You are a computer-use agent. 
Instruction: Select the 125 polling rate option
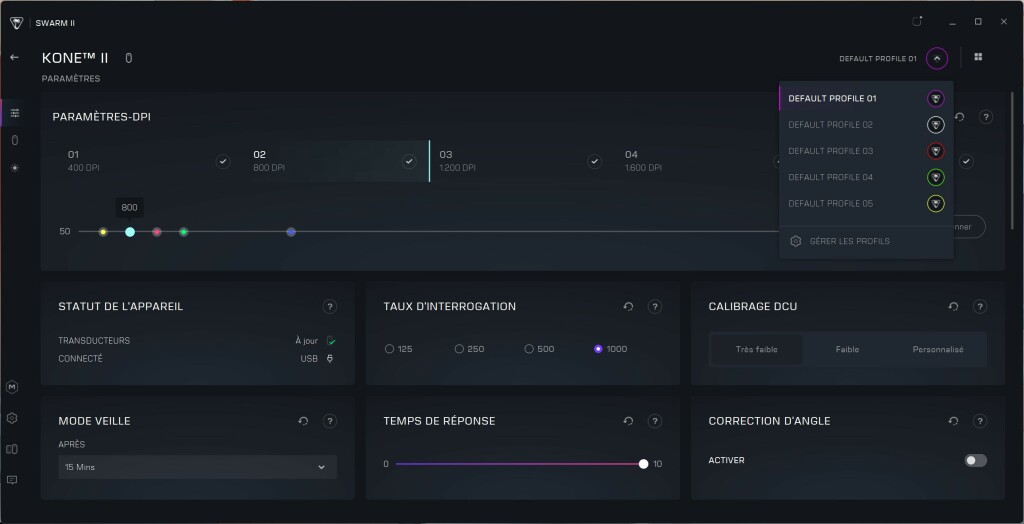click(399, 349)
